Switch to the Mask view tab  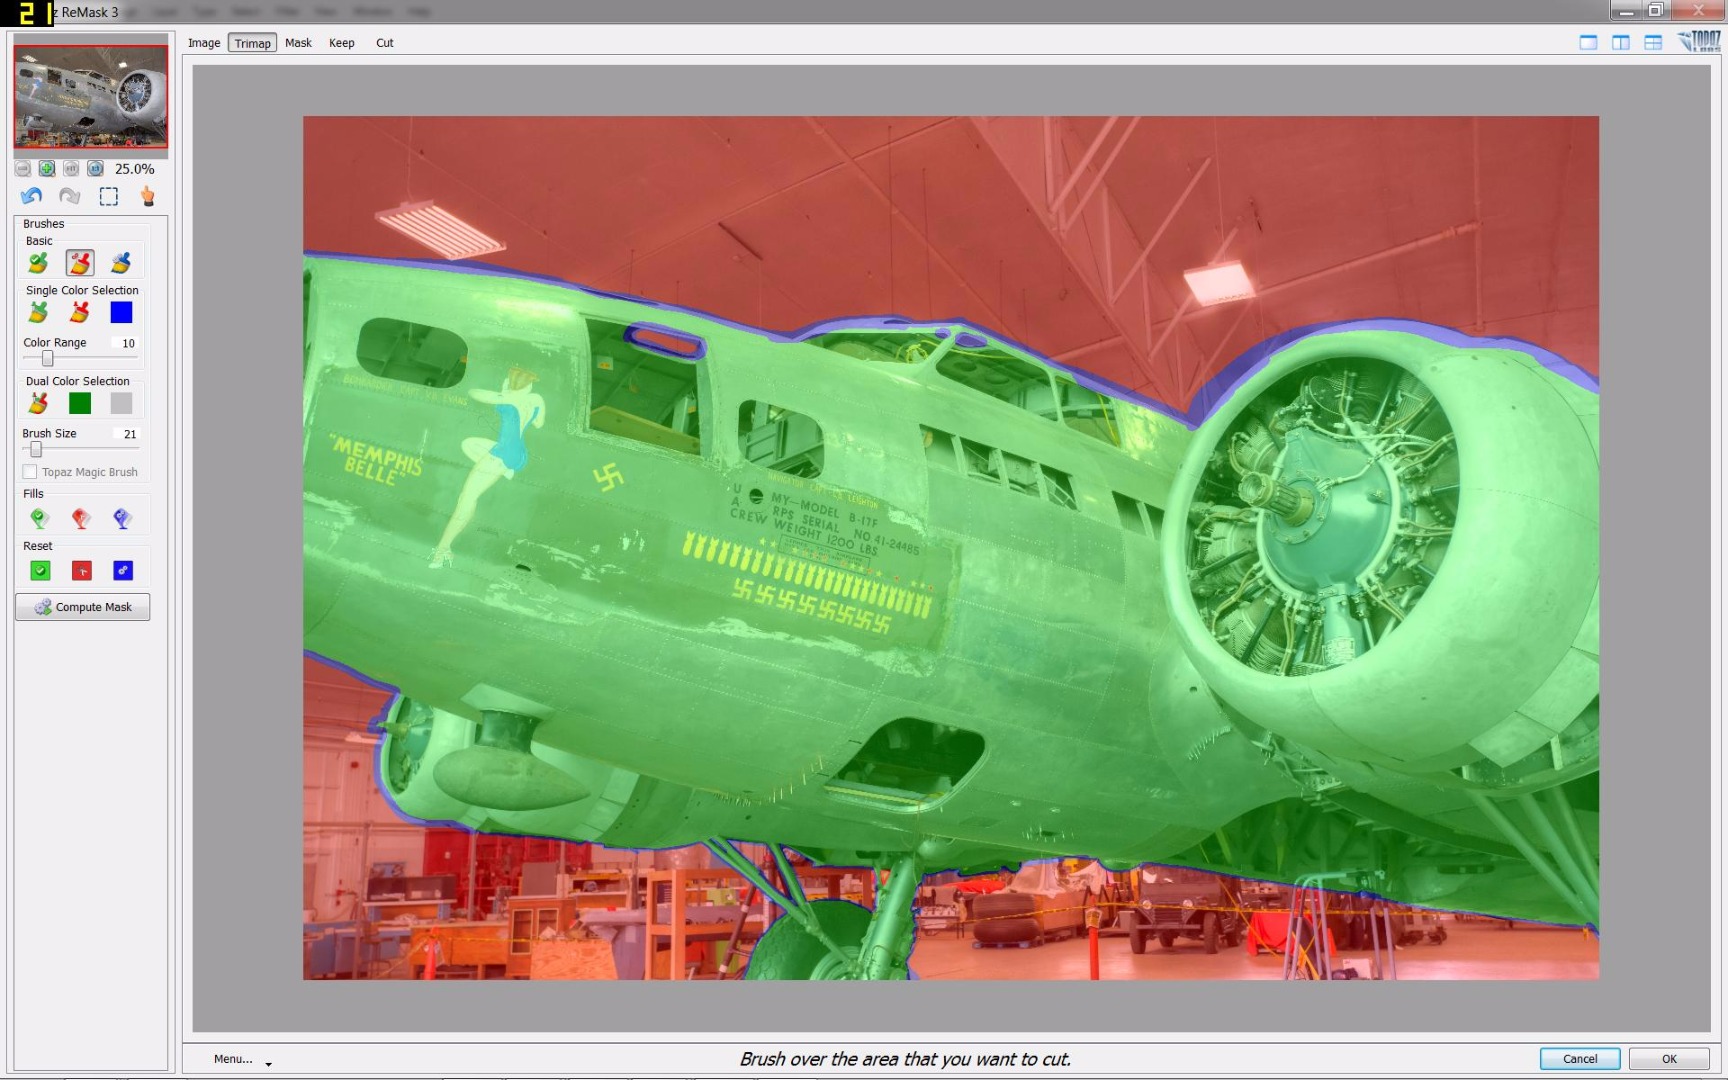point(298,43)
